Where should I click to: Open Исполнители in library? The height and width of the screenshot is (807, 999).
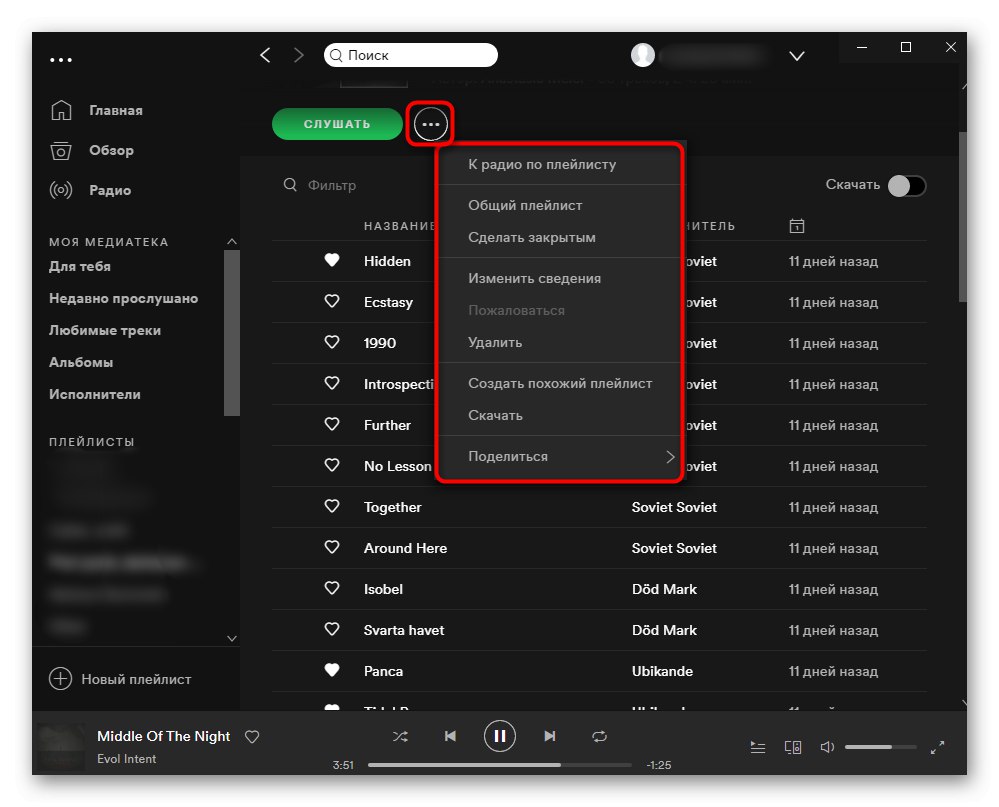coord(95,394)
